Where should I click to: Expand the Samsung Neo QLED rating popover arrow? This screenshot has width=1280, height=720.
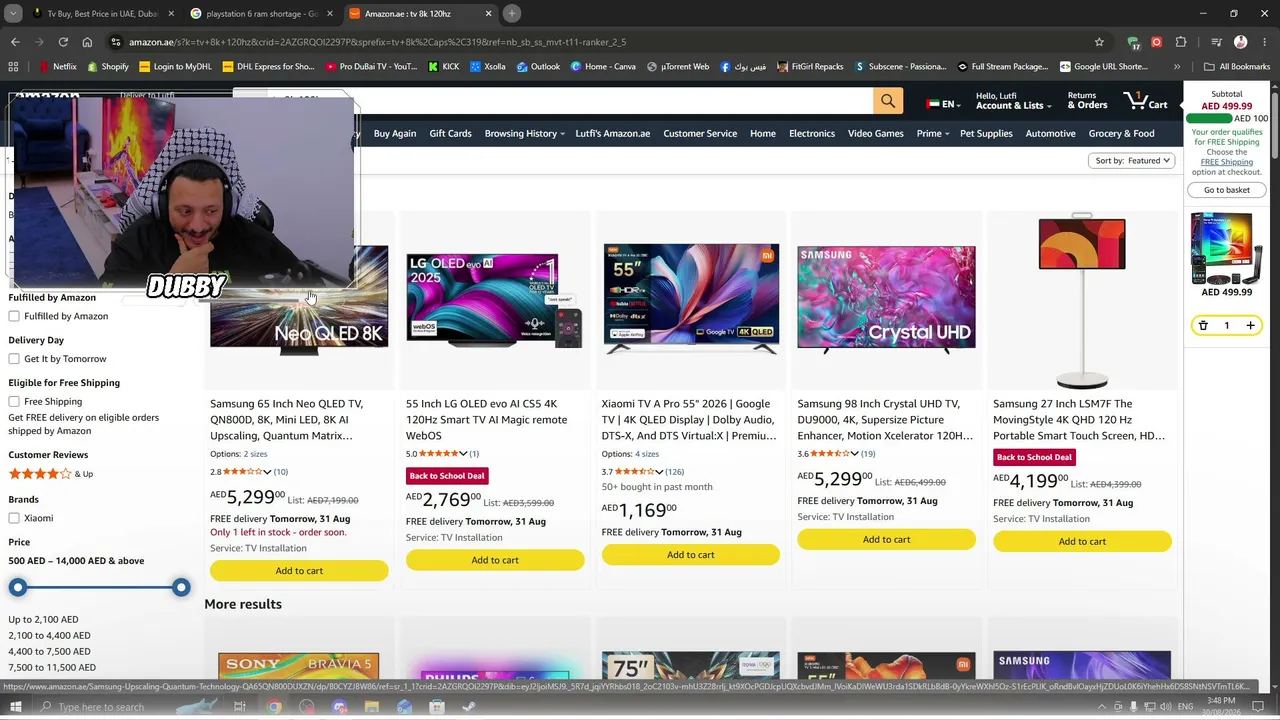tap(267, 472)
